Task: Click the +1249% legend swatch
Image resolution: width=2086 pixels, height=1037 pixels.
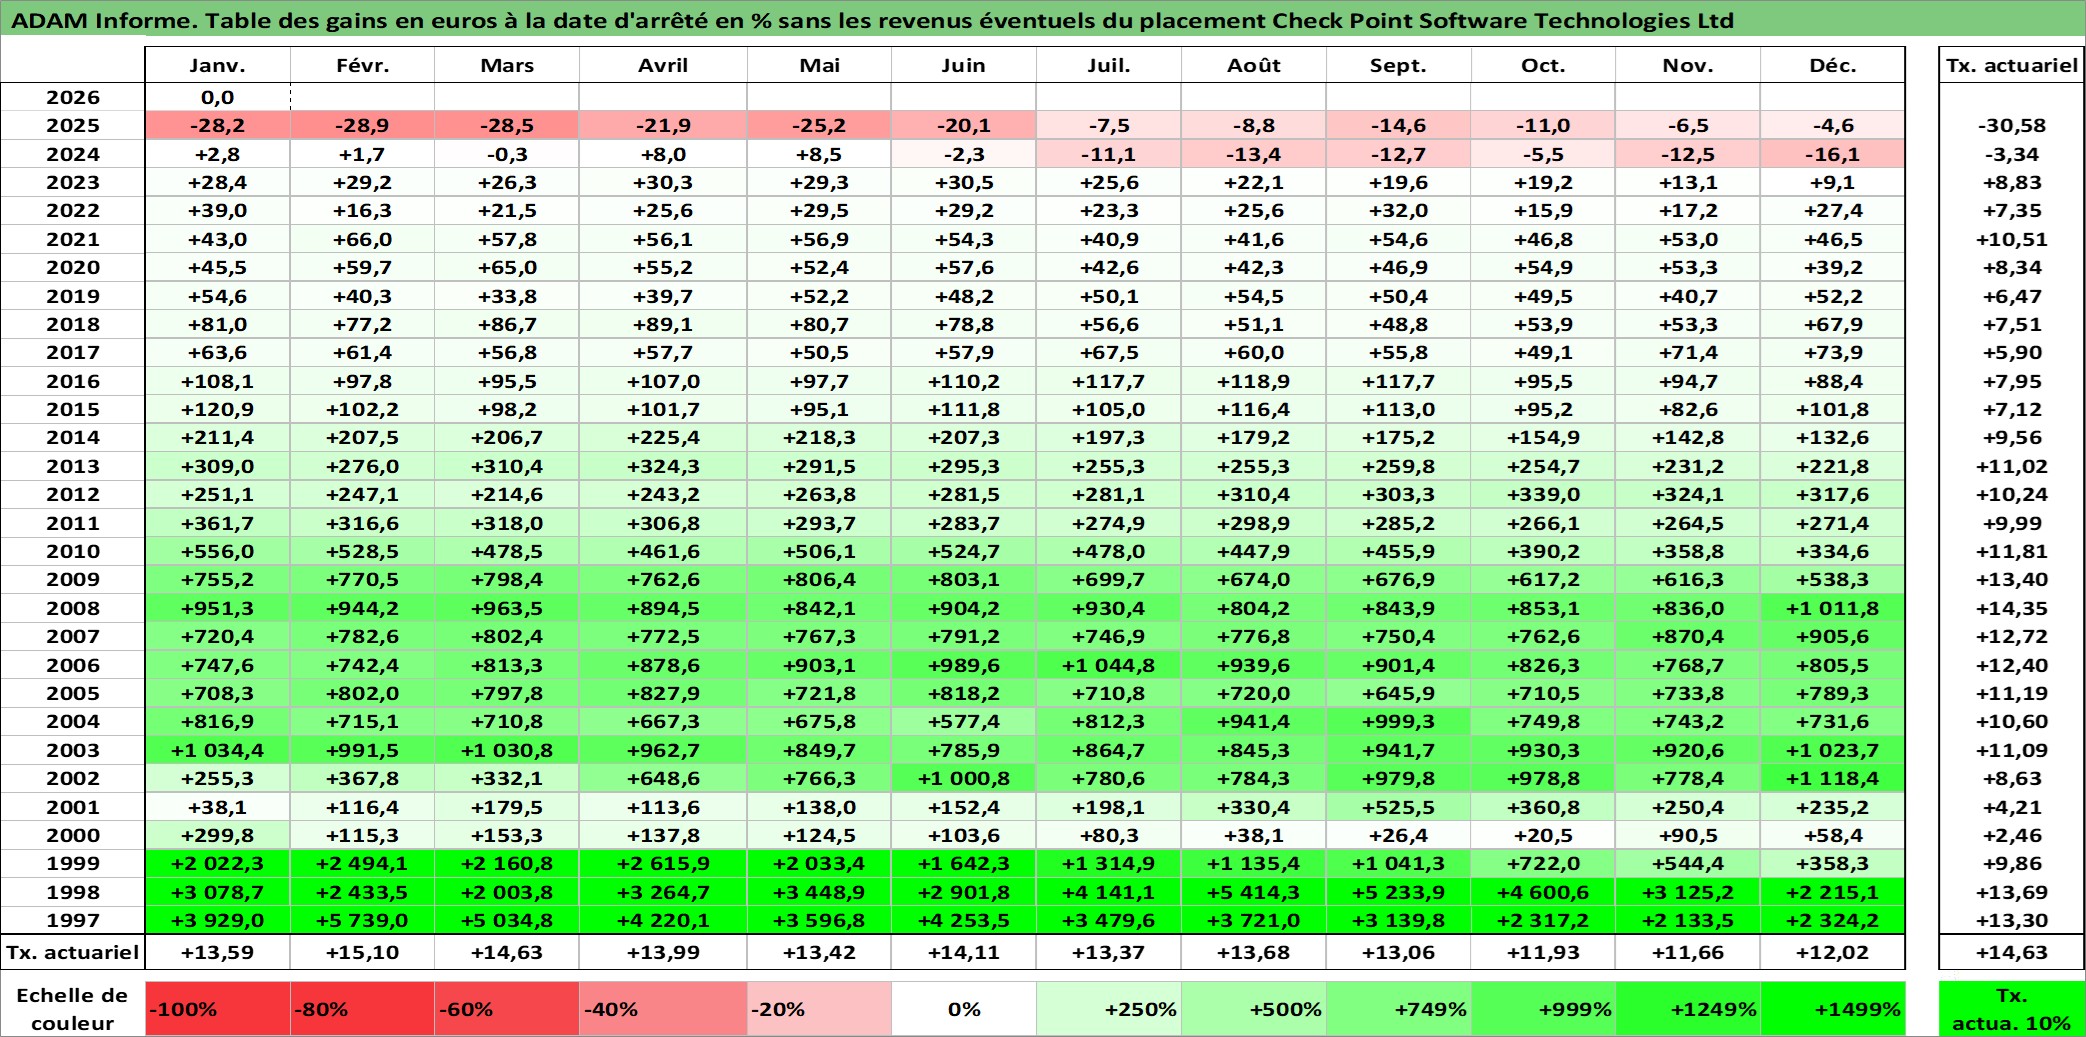Action: (x=1688, y=1009)
